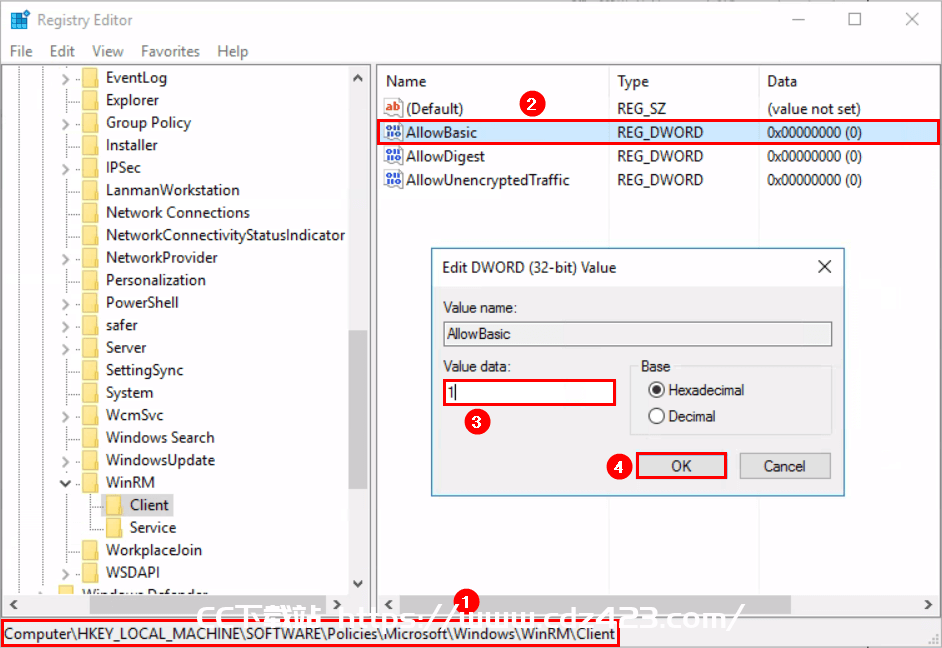Screen dimensions: 942x648
Task: Expand the EventLog tree node
Action: pos(65,79)
